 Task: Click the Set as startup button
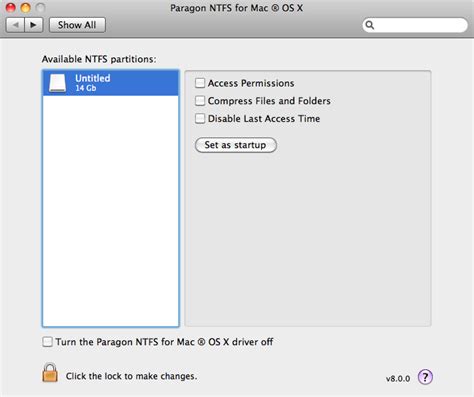236,145
